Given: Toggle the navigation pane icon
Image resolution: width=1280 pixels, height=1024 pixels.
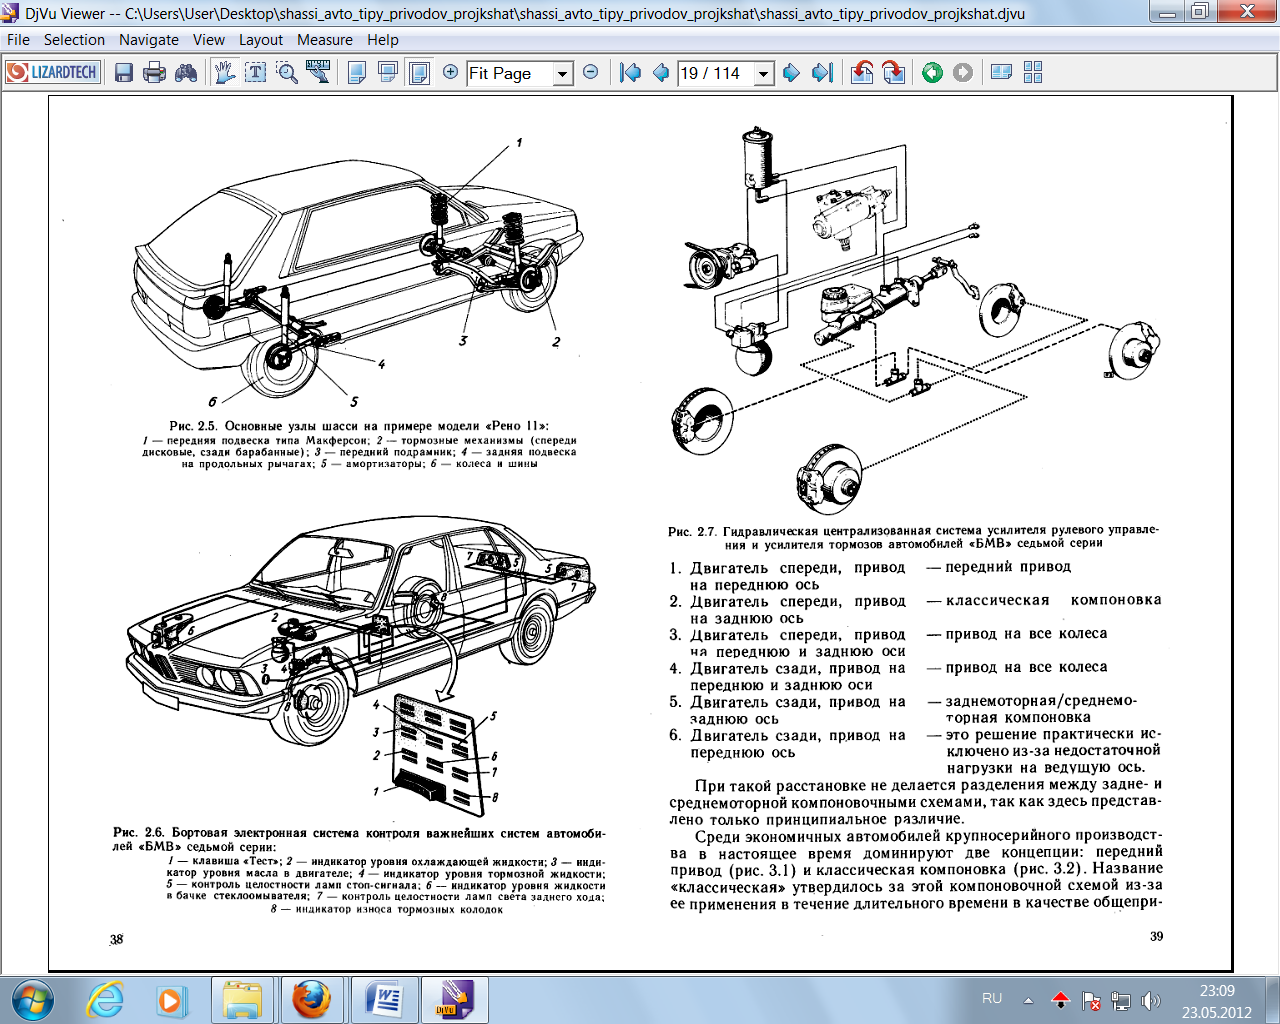Looking at the screenshot, I should [1001, 72].
